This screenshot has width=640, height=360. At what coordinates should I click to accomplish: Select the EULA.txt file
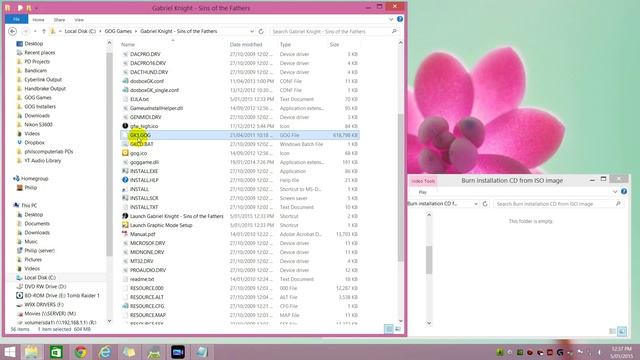tap(139, 99)
